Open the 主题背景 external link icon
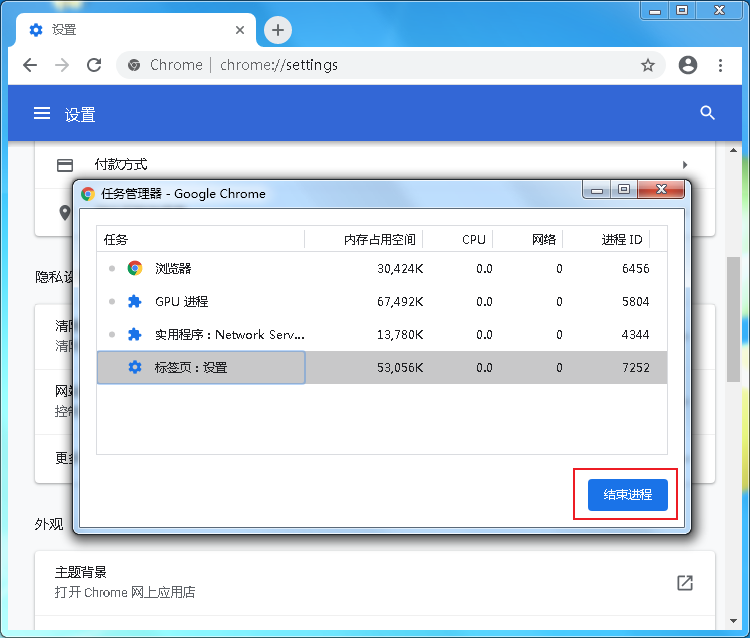 tap(685, 583)
